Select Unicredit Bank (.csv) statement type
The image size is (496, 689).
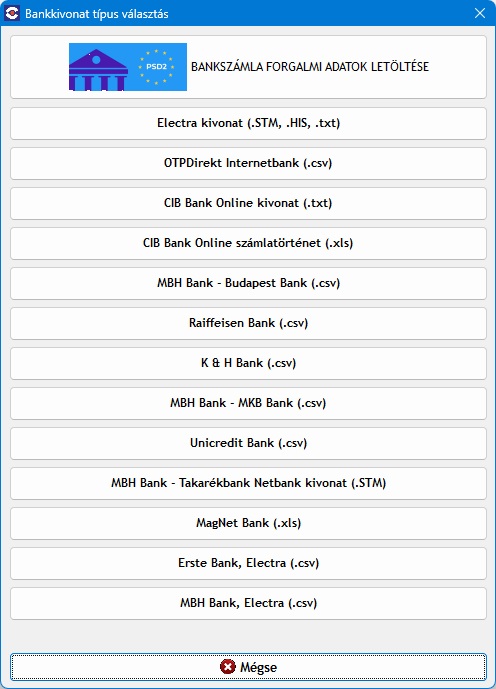(248, 443)
